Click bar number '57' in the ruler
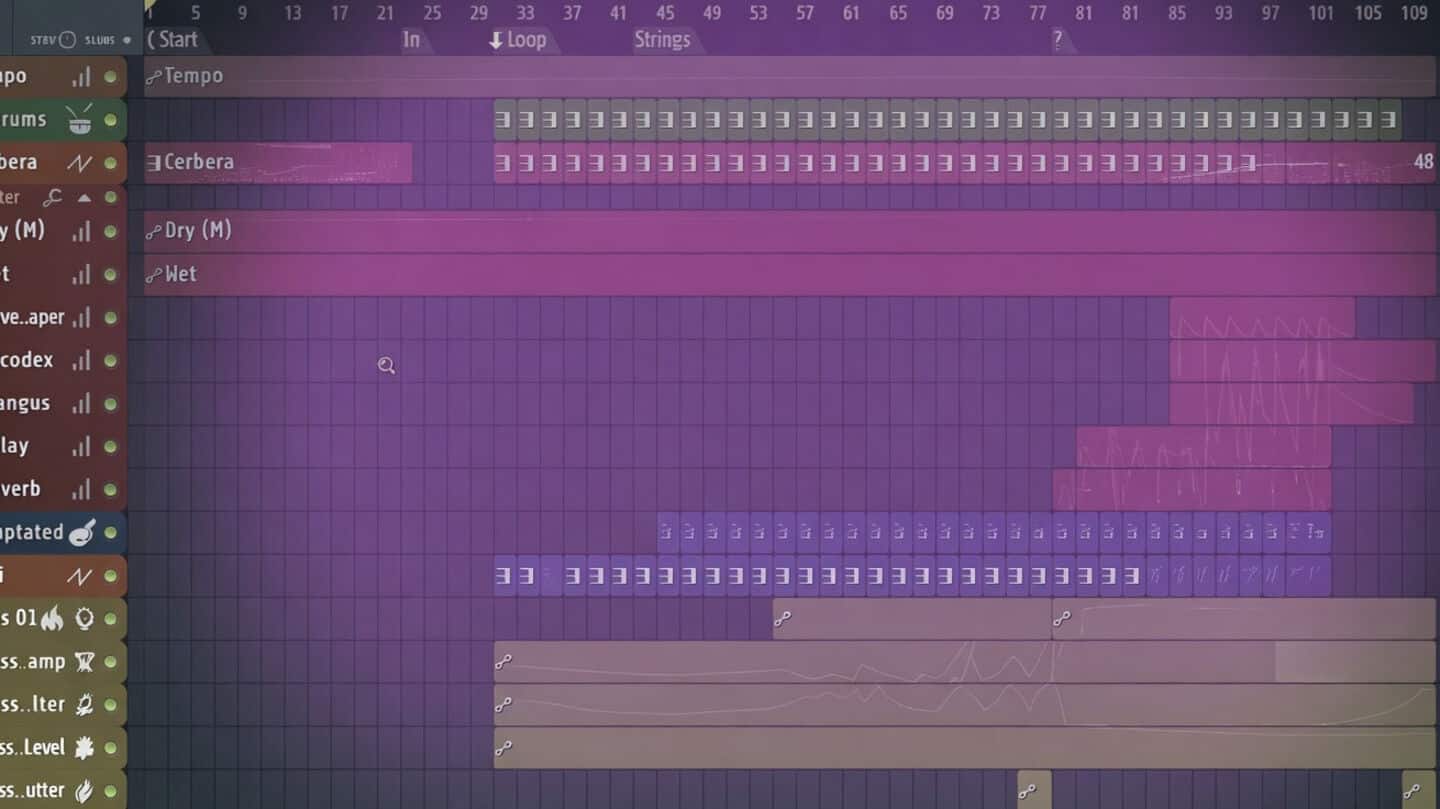 point(804,13)
